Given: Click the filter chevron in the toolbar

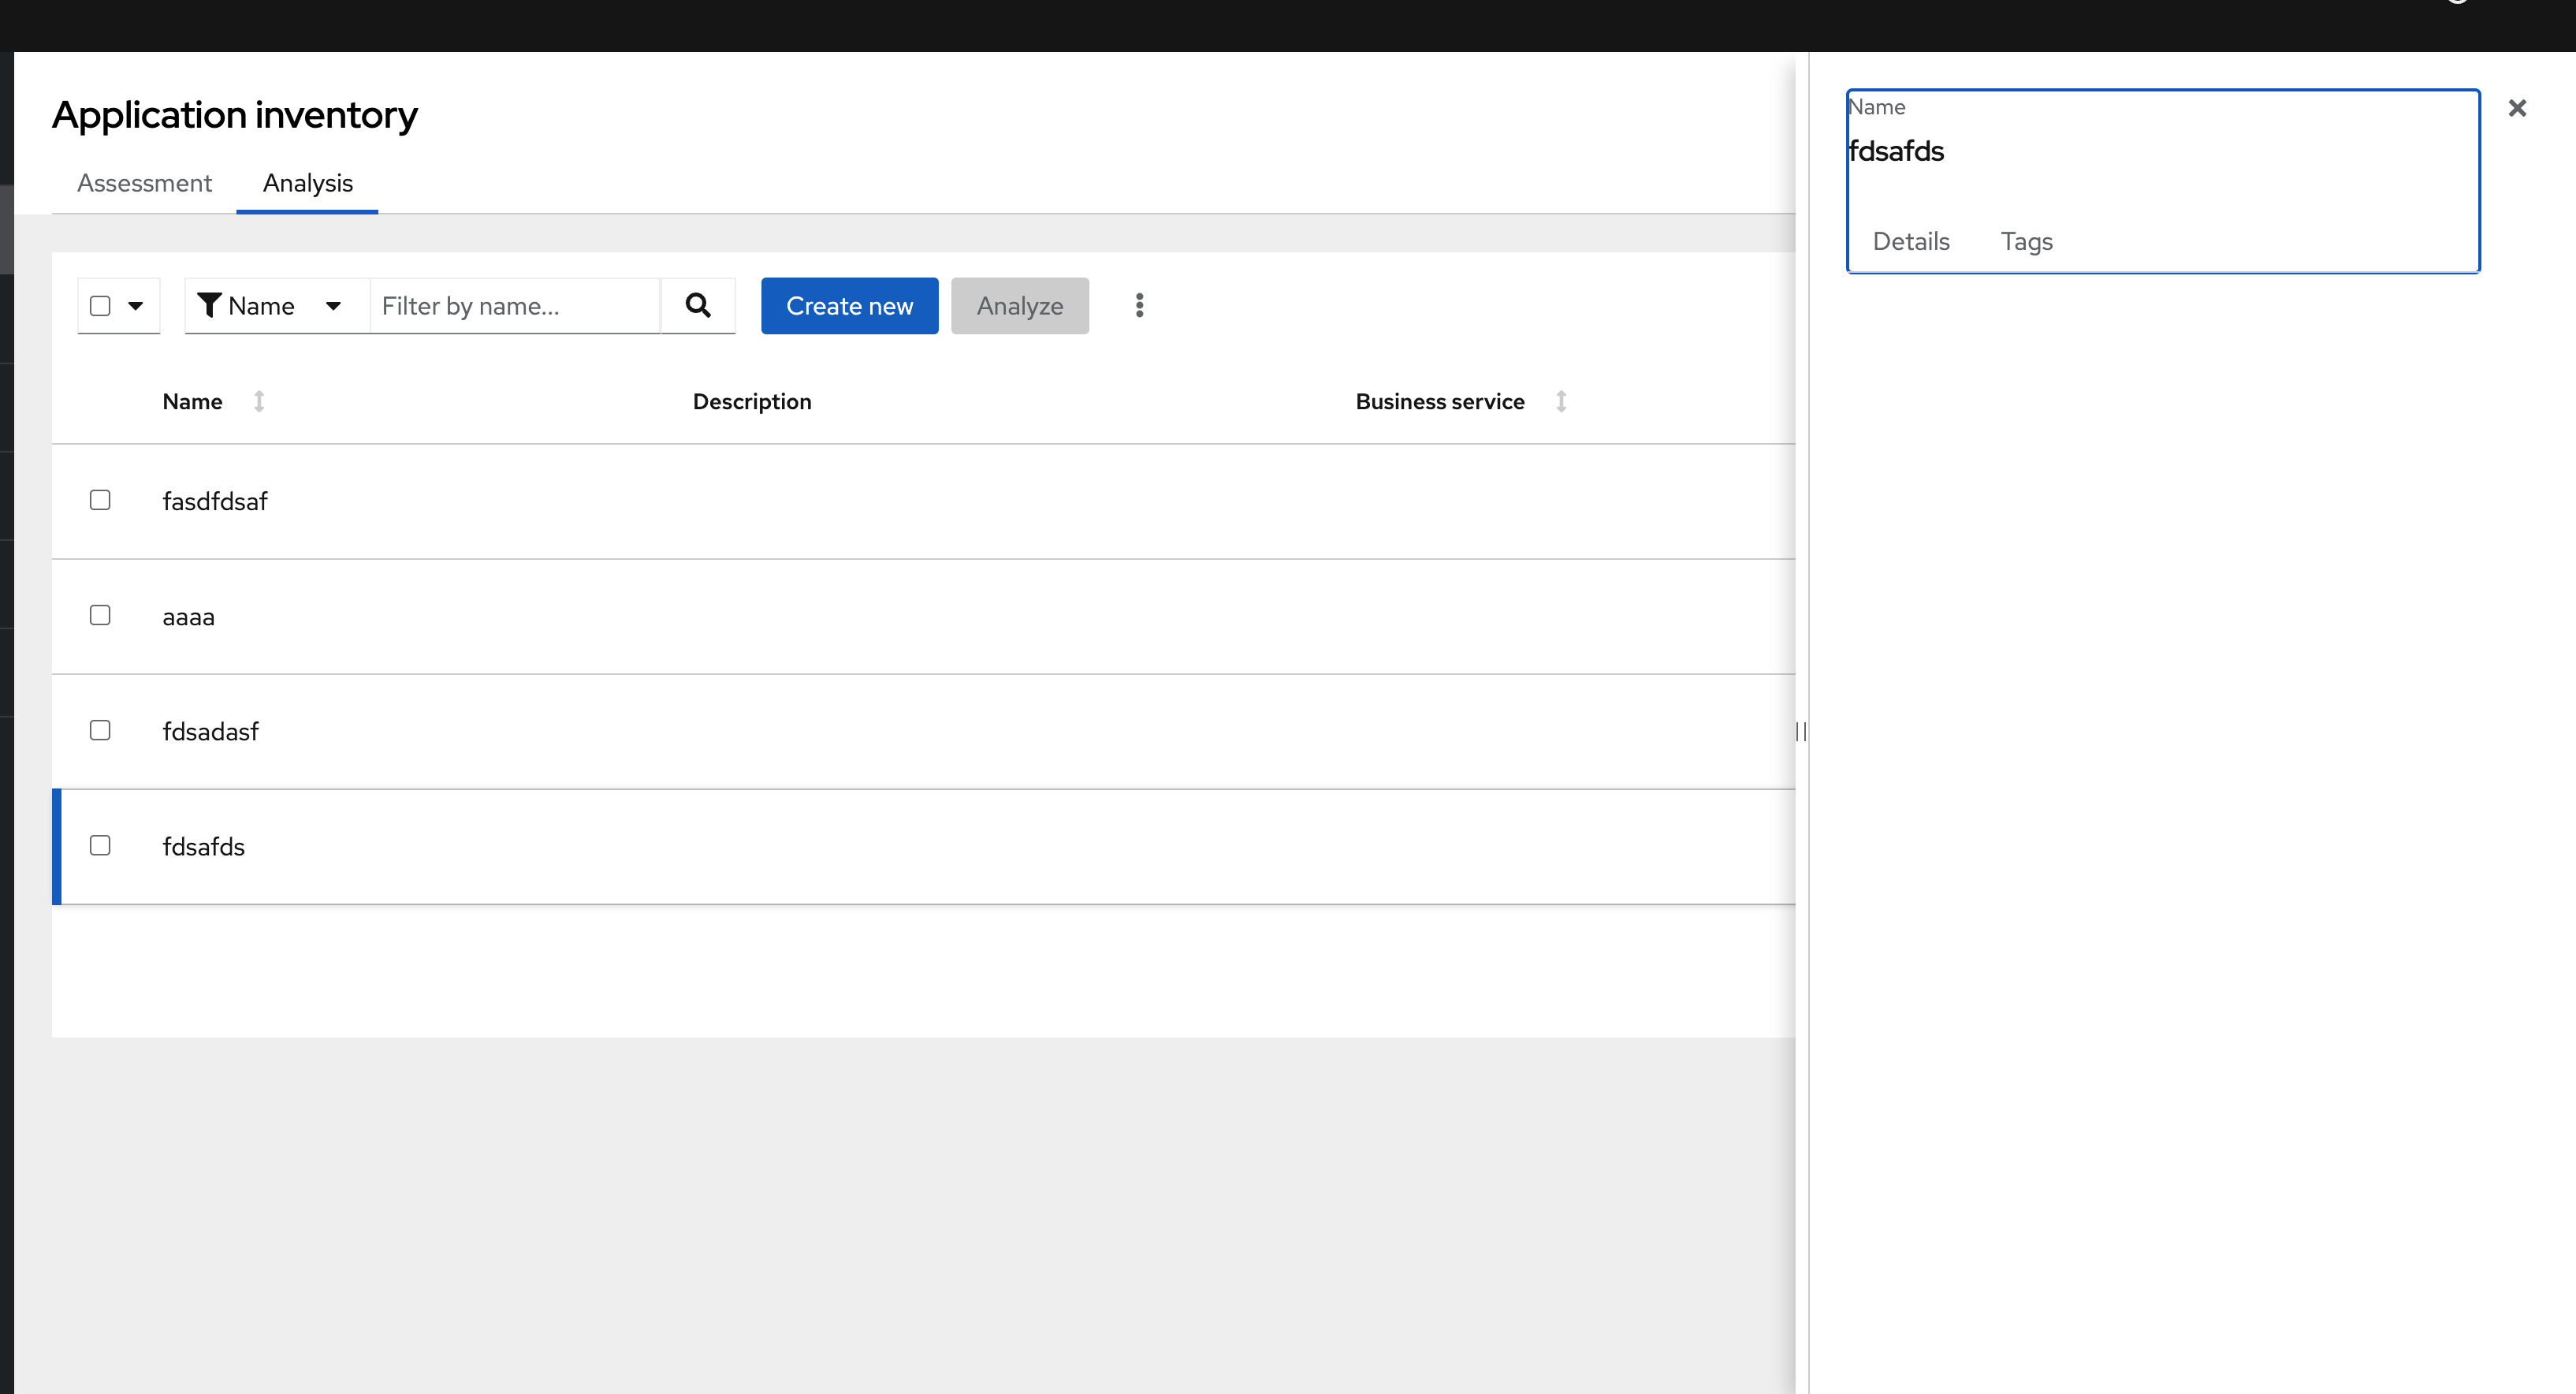Looking at the screenshot, I should [334, 306].
